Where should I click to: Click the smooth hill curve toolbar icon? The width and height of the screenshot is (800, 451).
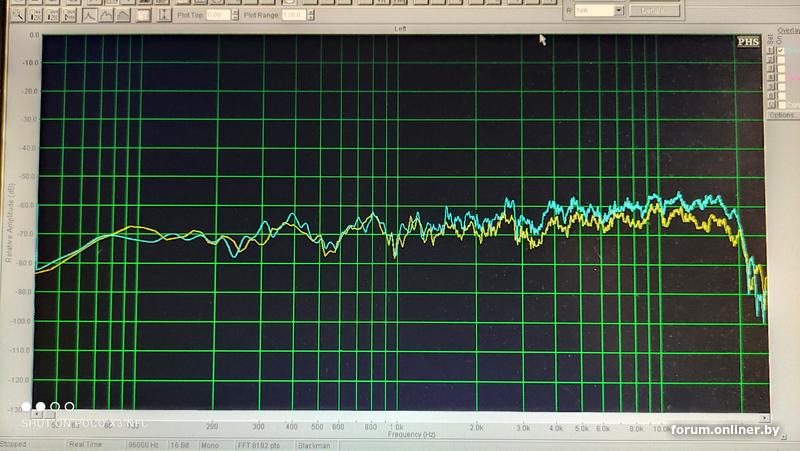click(123, 15)
